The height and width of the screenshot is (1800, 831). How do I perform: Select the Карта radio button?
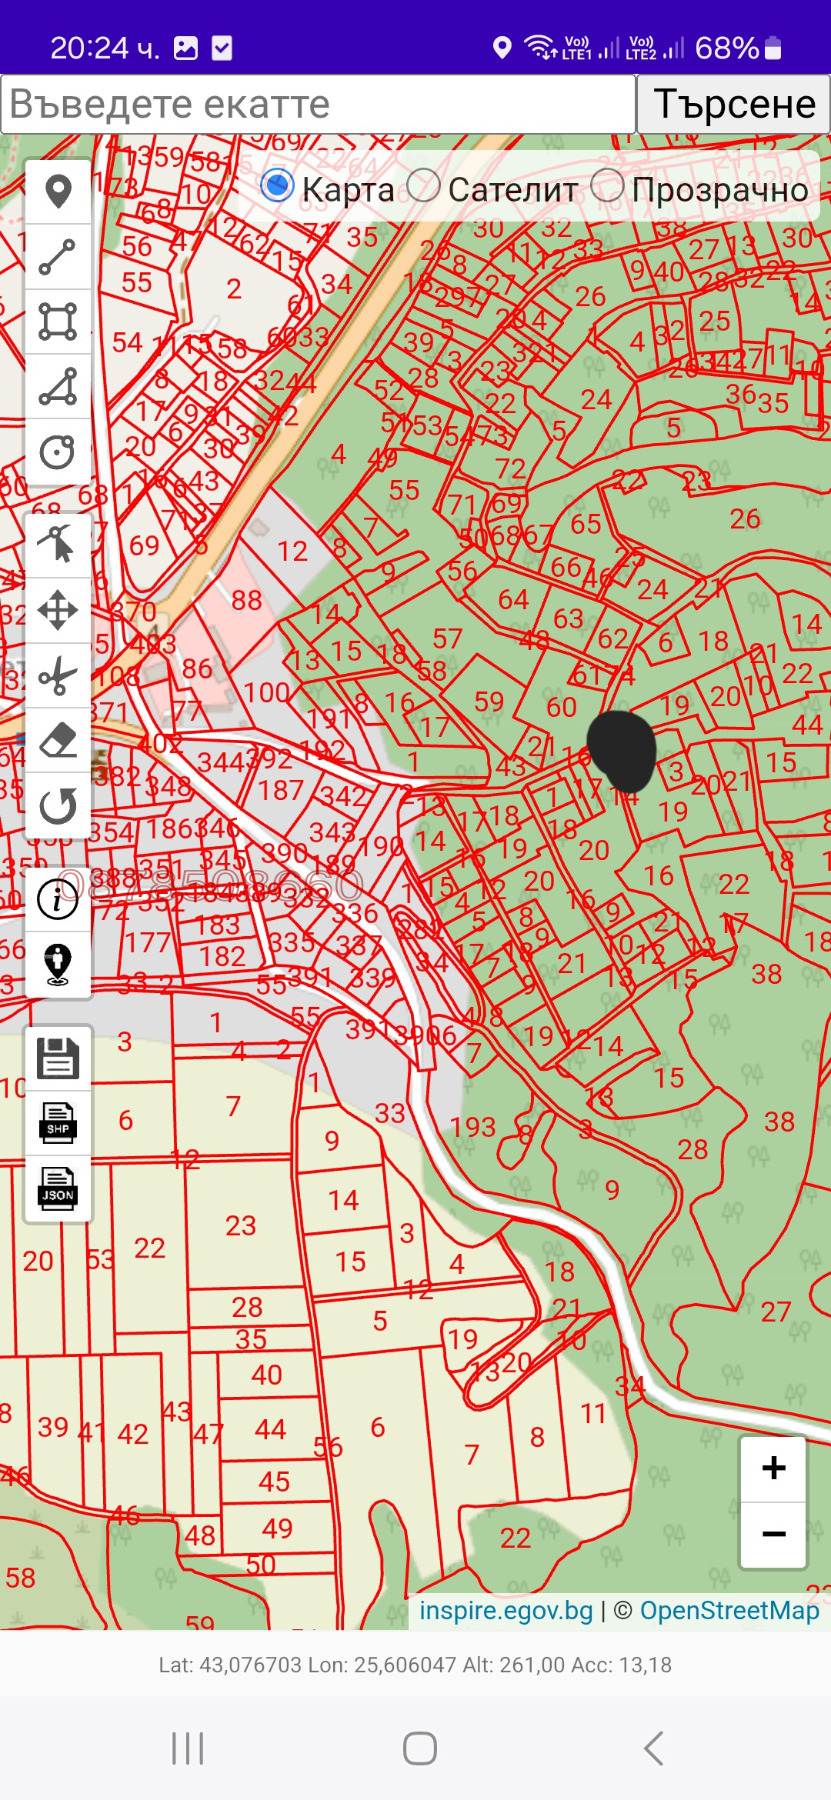point(277,186)
